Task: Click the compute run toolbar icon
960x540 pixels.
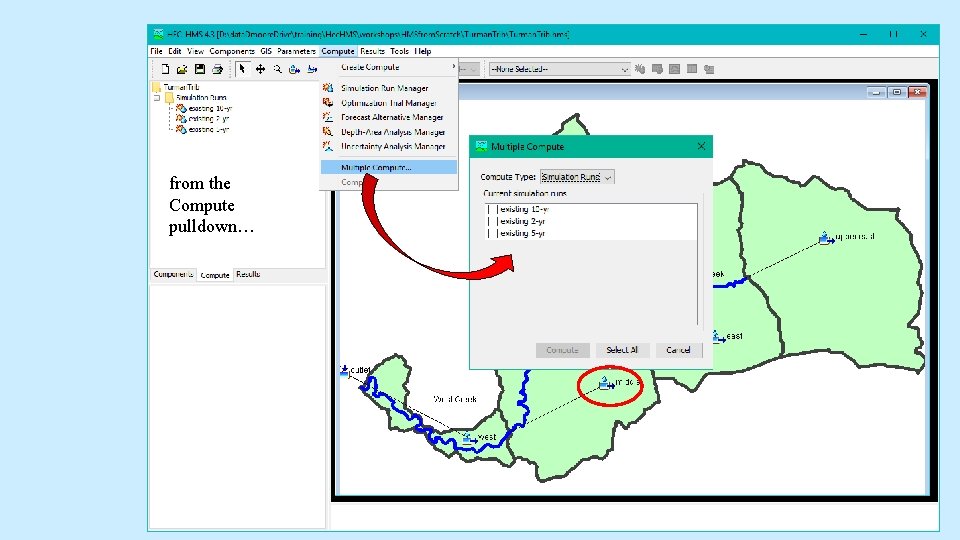Action: click(640, 69)
